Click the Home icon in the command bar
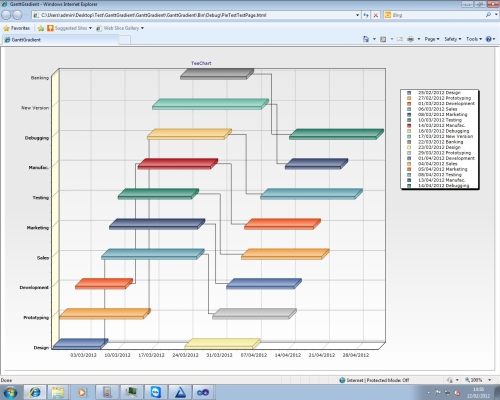500x400 pixels. pyautogui.click(x=366, y=39)
